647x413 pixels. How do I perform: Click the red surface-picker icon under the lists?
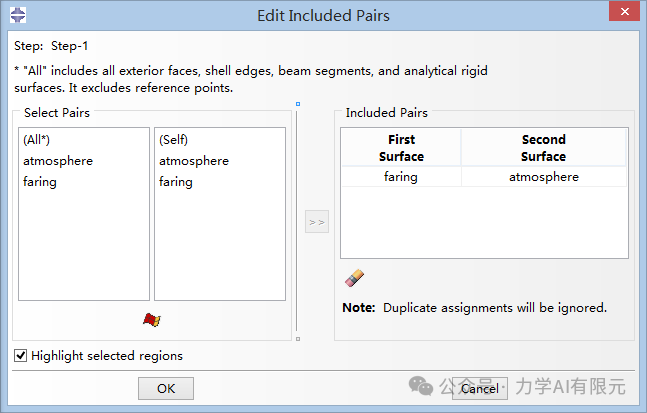click(152, 320)
